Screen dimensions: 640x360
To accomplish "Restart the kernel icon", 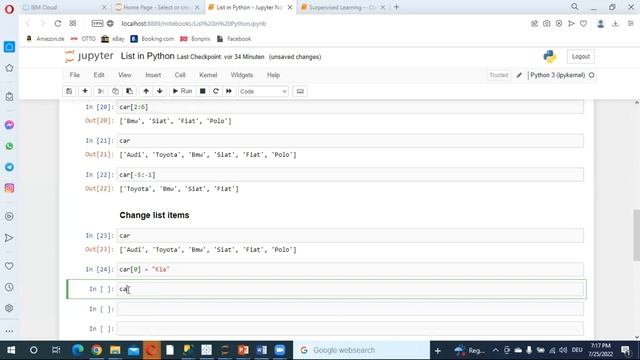I will 216,91.
